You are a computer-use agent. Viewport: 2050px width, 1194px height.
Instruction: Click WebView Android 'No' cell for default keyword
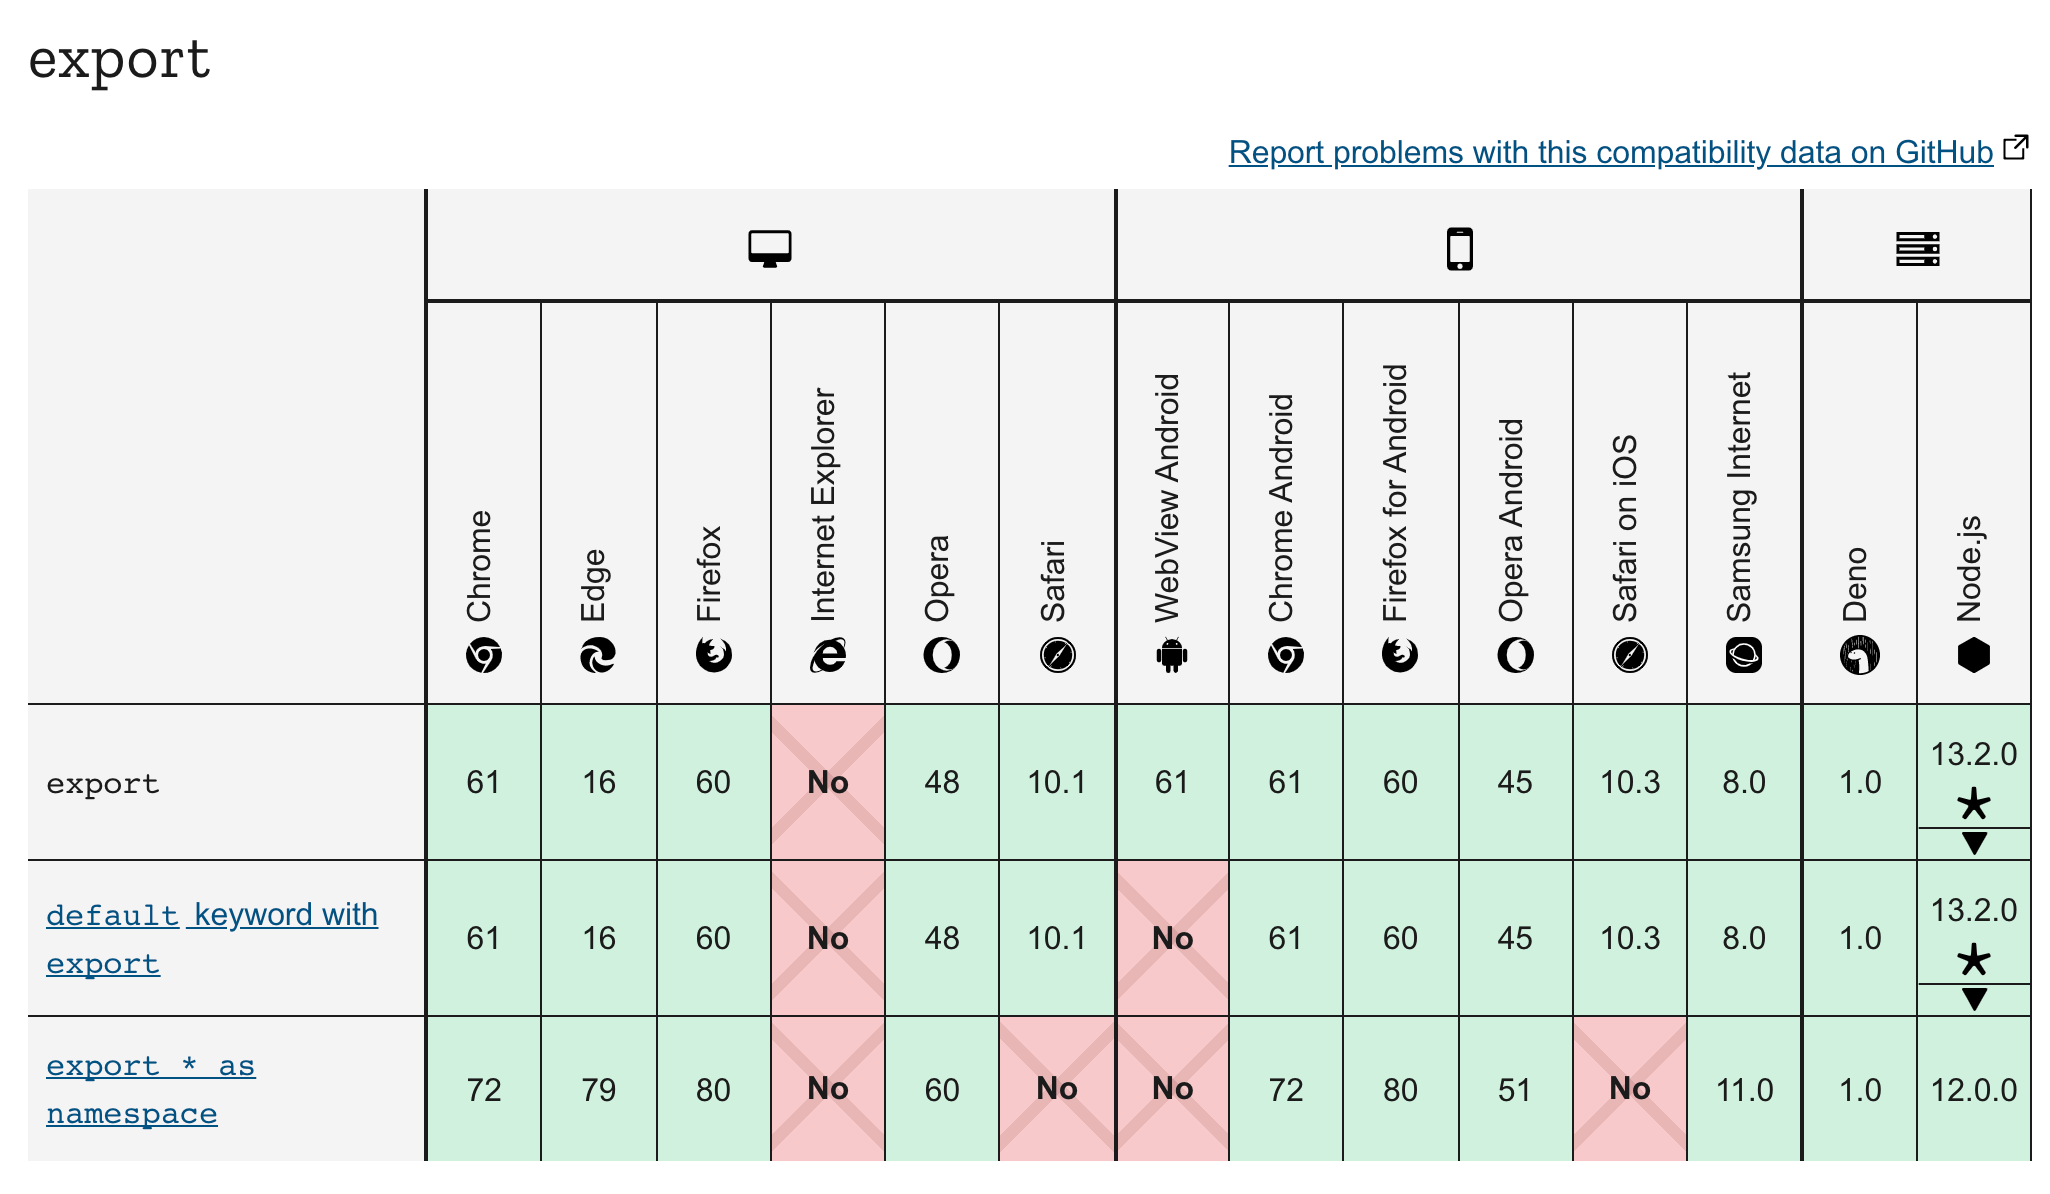coord(1172,938)
